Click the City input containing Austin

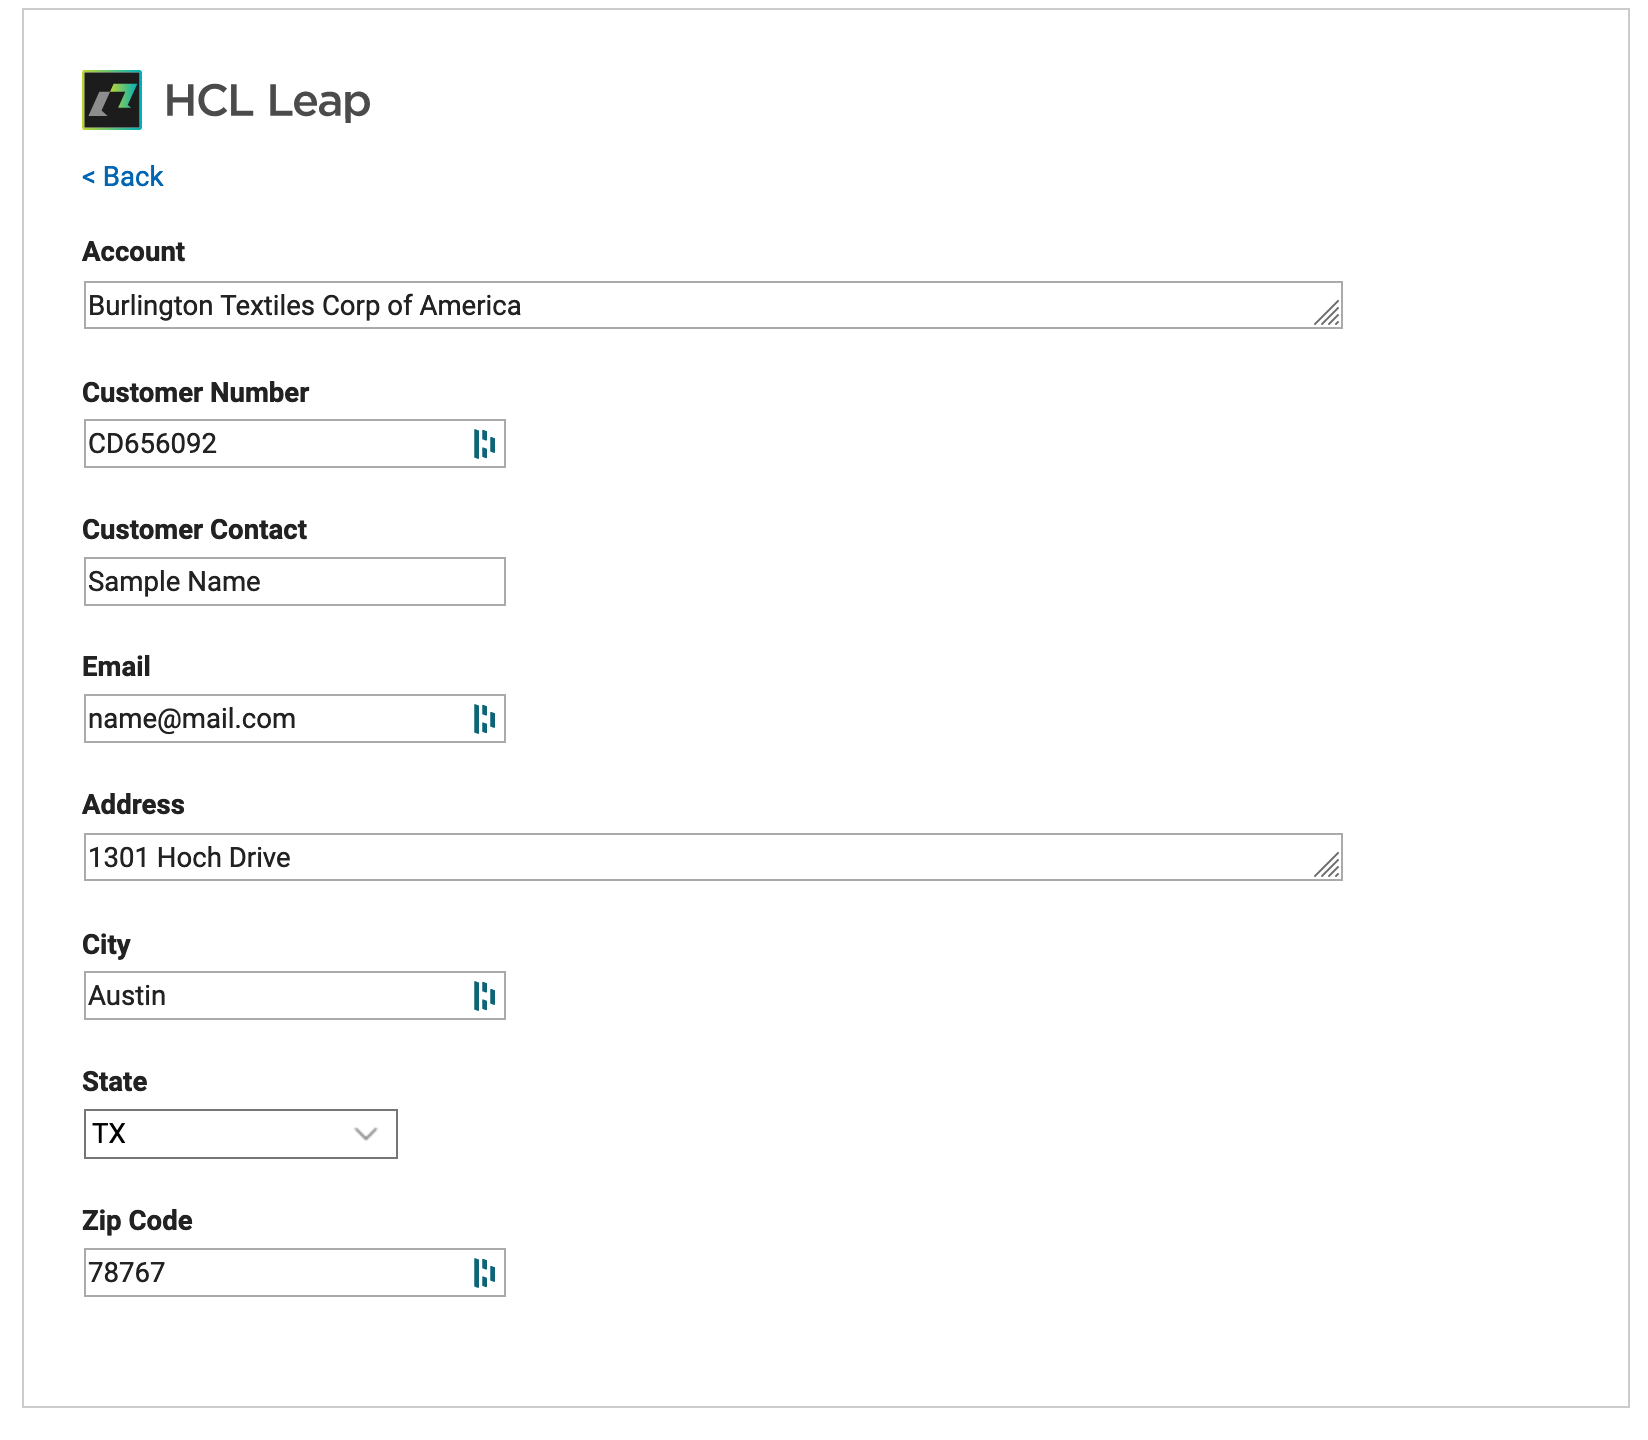295,996
